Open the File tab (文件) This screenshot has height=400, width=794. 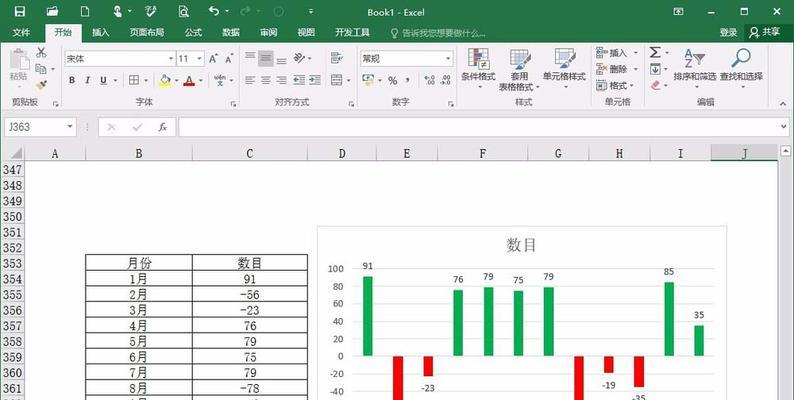(x=21, y=32)
